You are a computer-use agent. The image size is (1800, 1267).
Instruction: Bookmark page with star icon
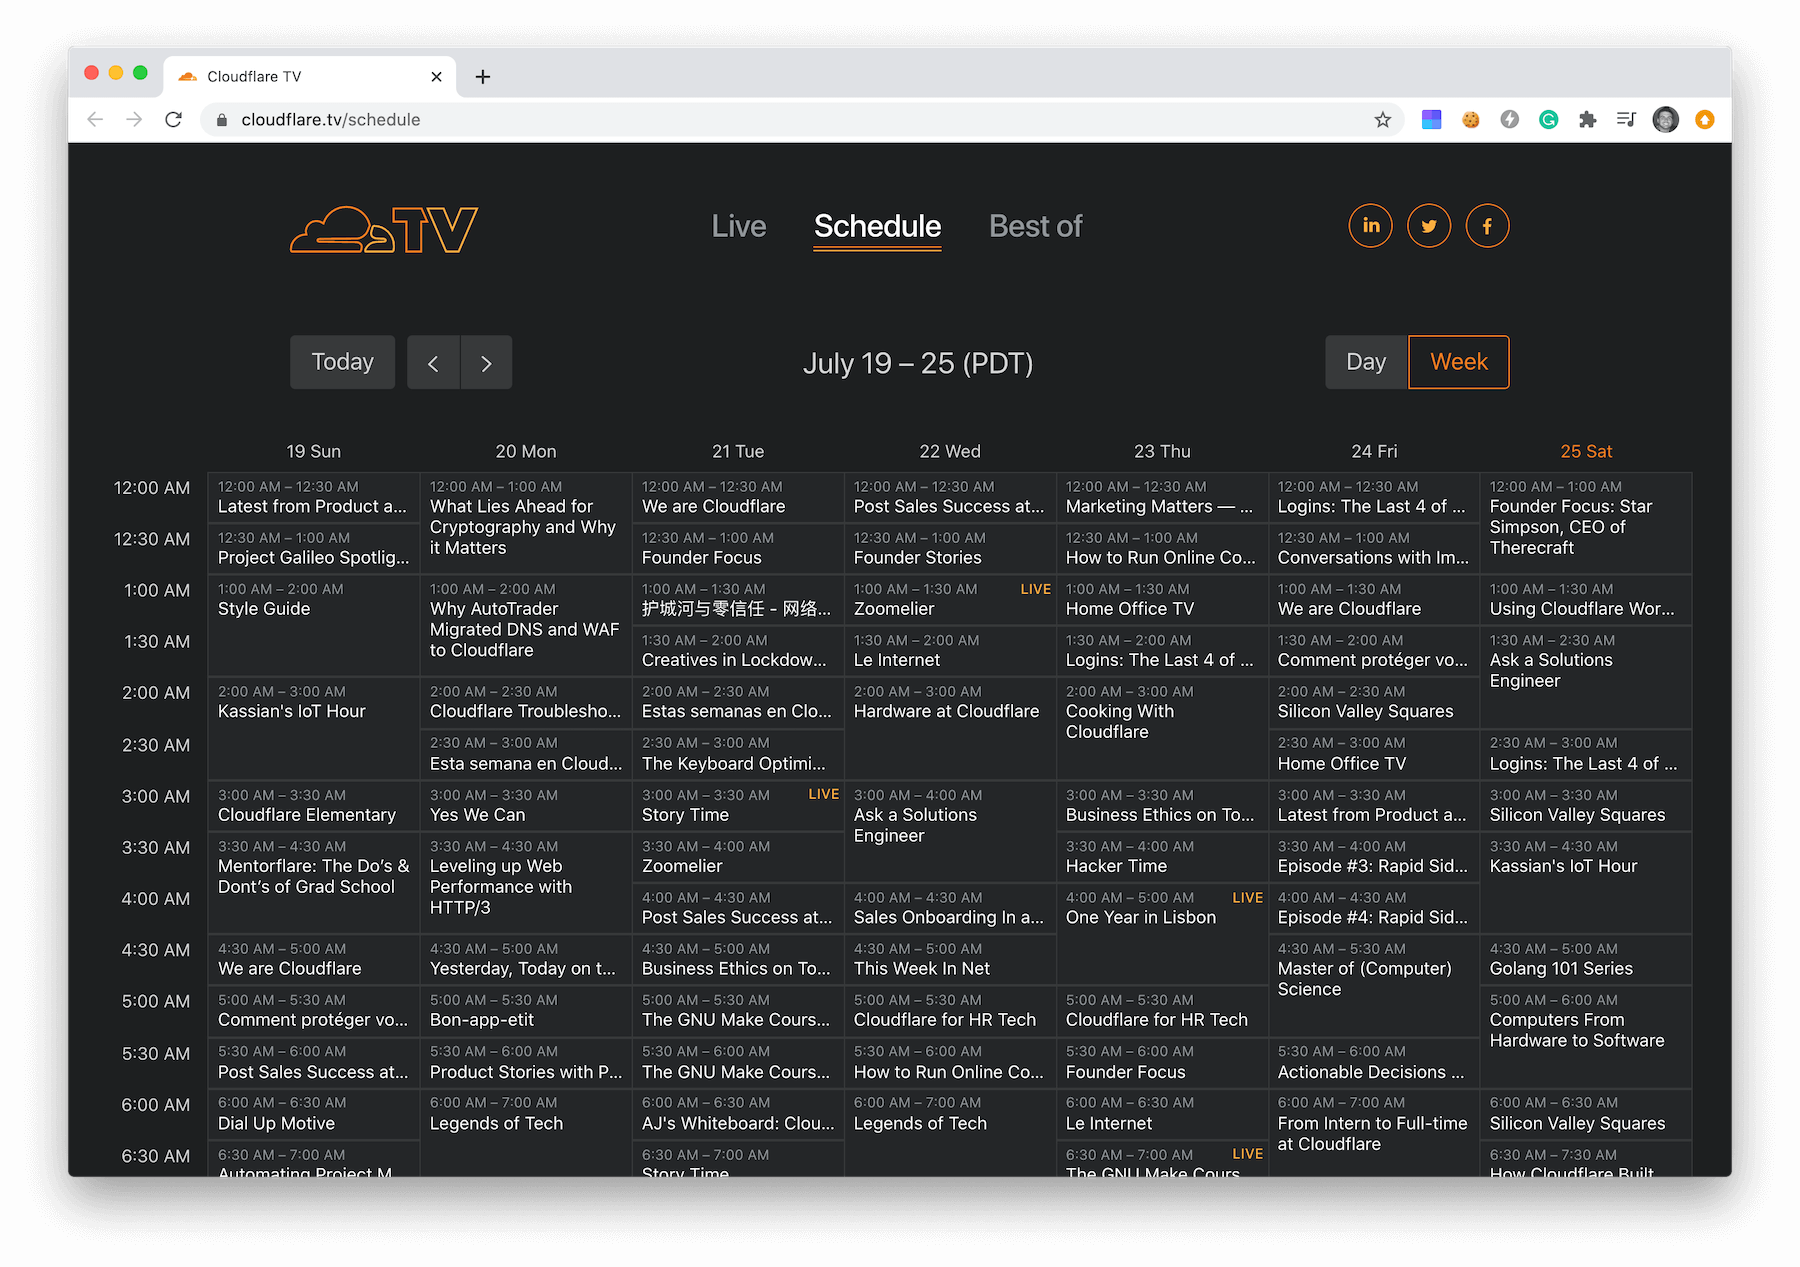(x=1382, y=120)
